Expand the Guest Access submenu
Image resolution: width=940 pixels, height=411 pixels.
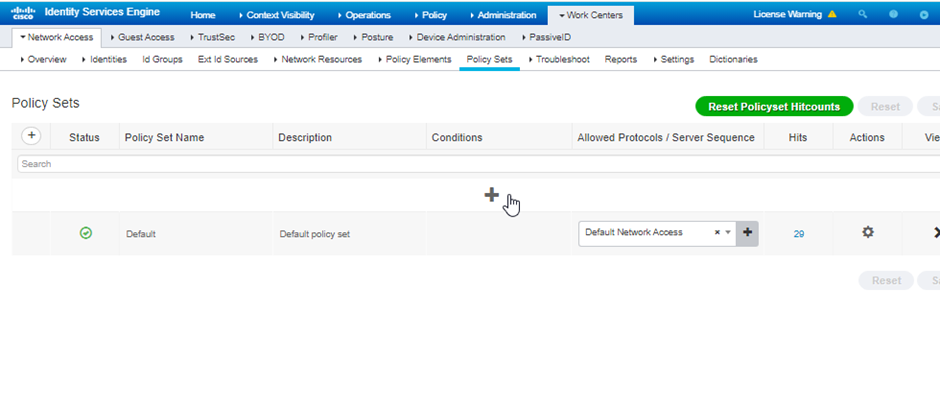tap(143, 37)
